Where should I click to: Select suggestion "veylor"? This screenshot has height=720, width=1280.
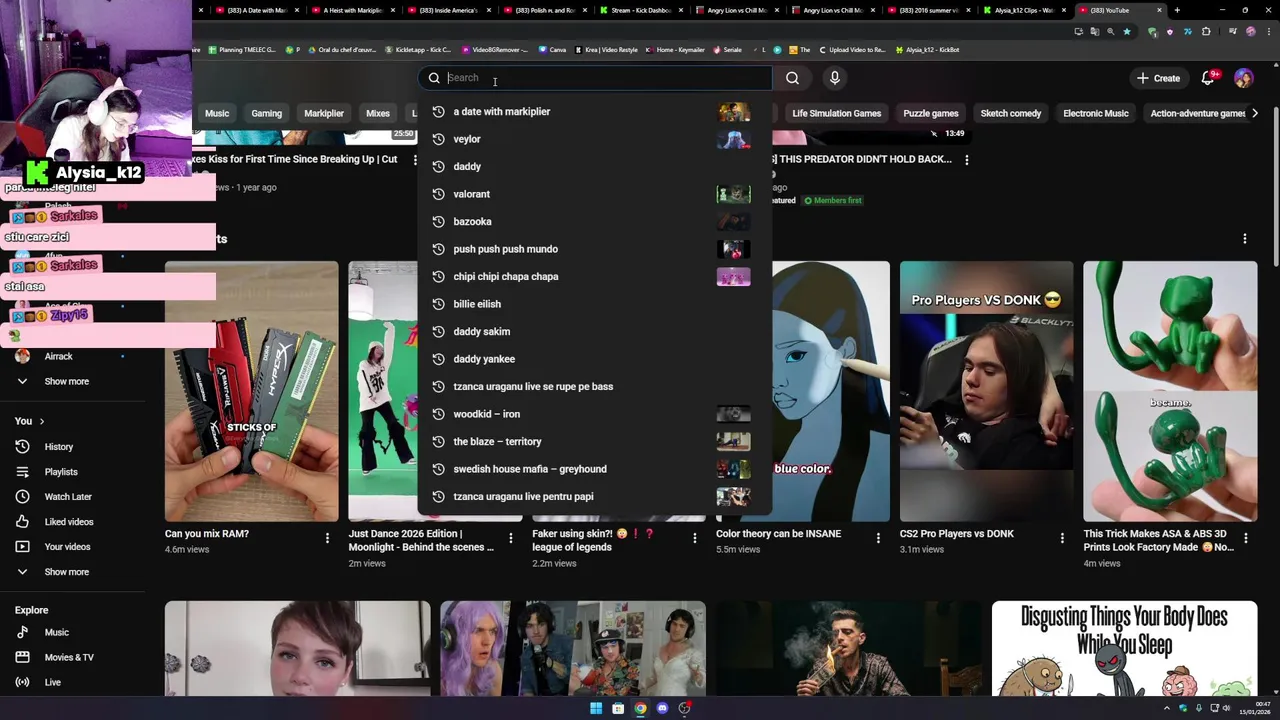pyautogui.click(x=594, y=139)
